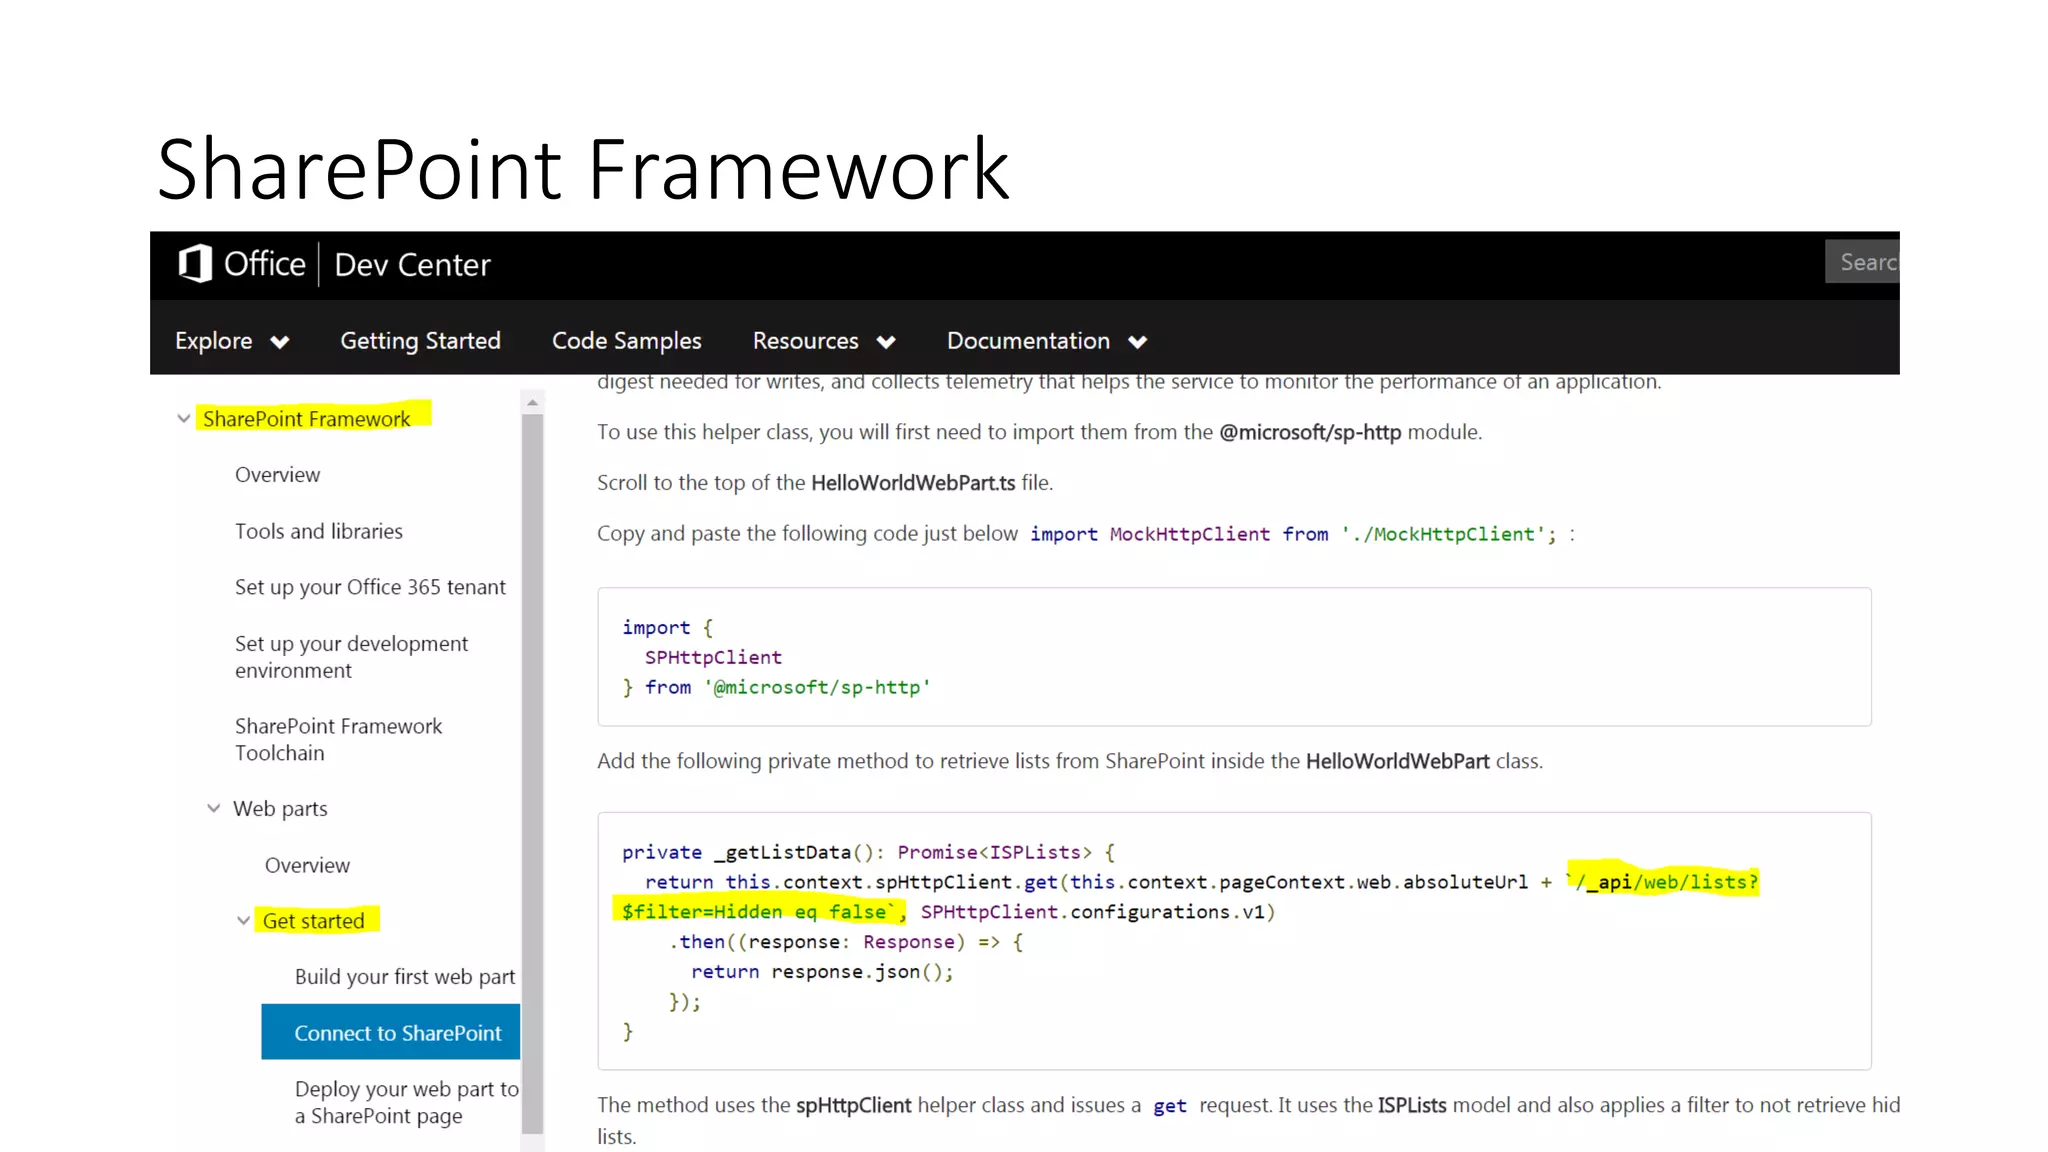
Task: Click the $filter=Hidden eq false text
Action: [756, 912]
